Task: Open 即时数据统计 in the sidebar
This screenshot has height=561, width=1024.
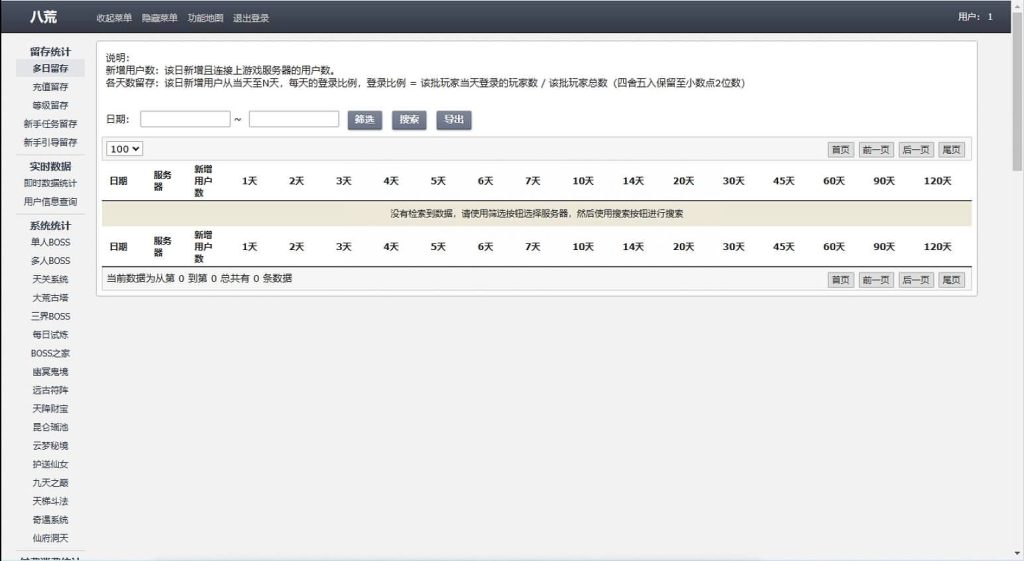Action: (50, 183)
